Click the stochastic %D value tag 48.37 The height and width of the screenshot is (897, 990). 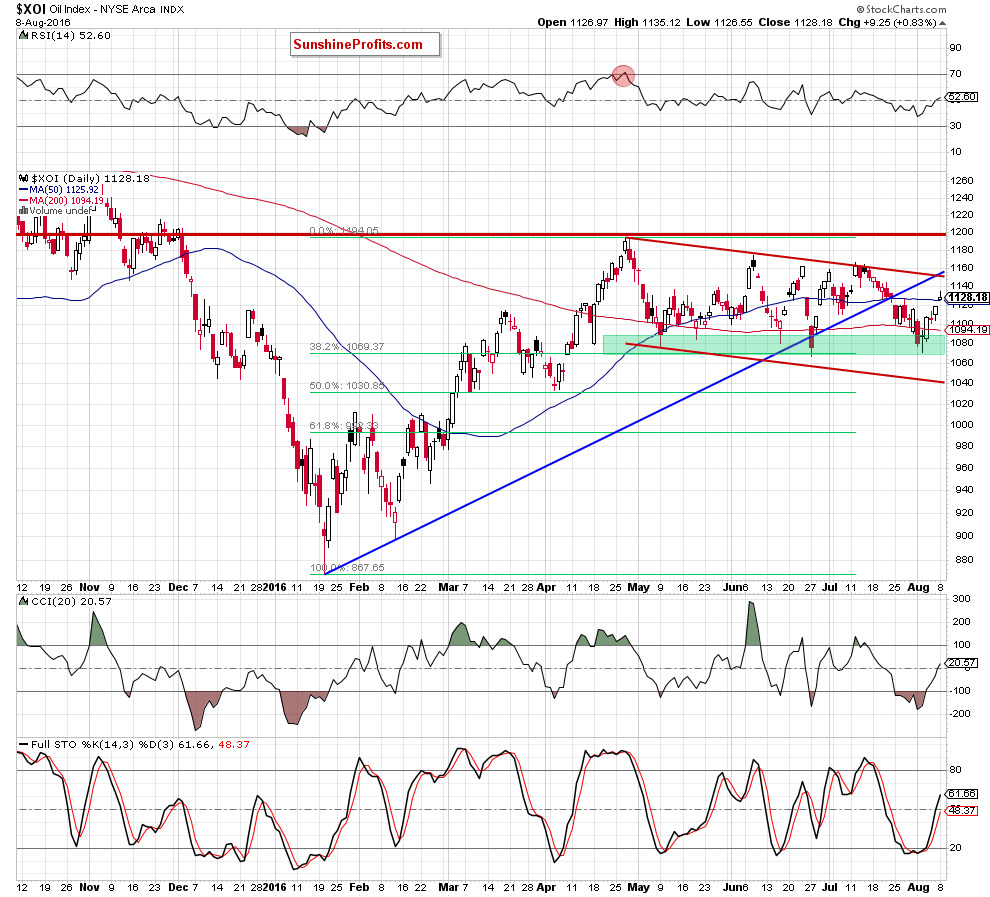click(962, 811)
